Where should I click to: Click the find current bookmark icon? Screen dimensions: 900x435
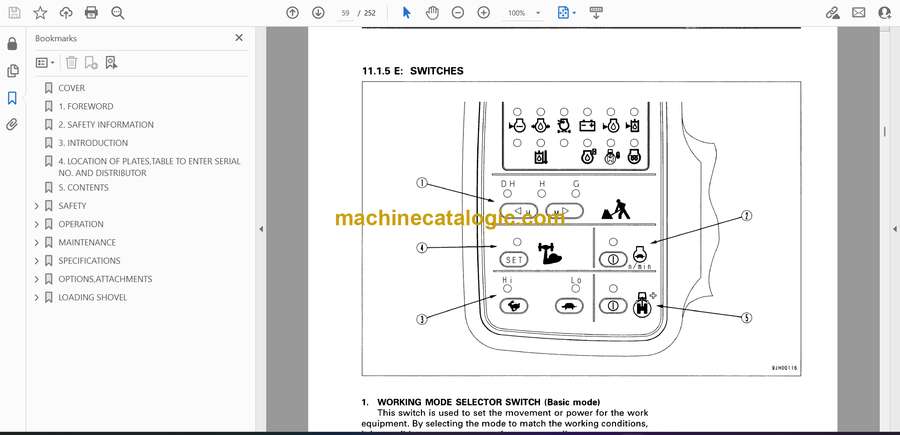pos(111,63)
